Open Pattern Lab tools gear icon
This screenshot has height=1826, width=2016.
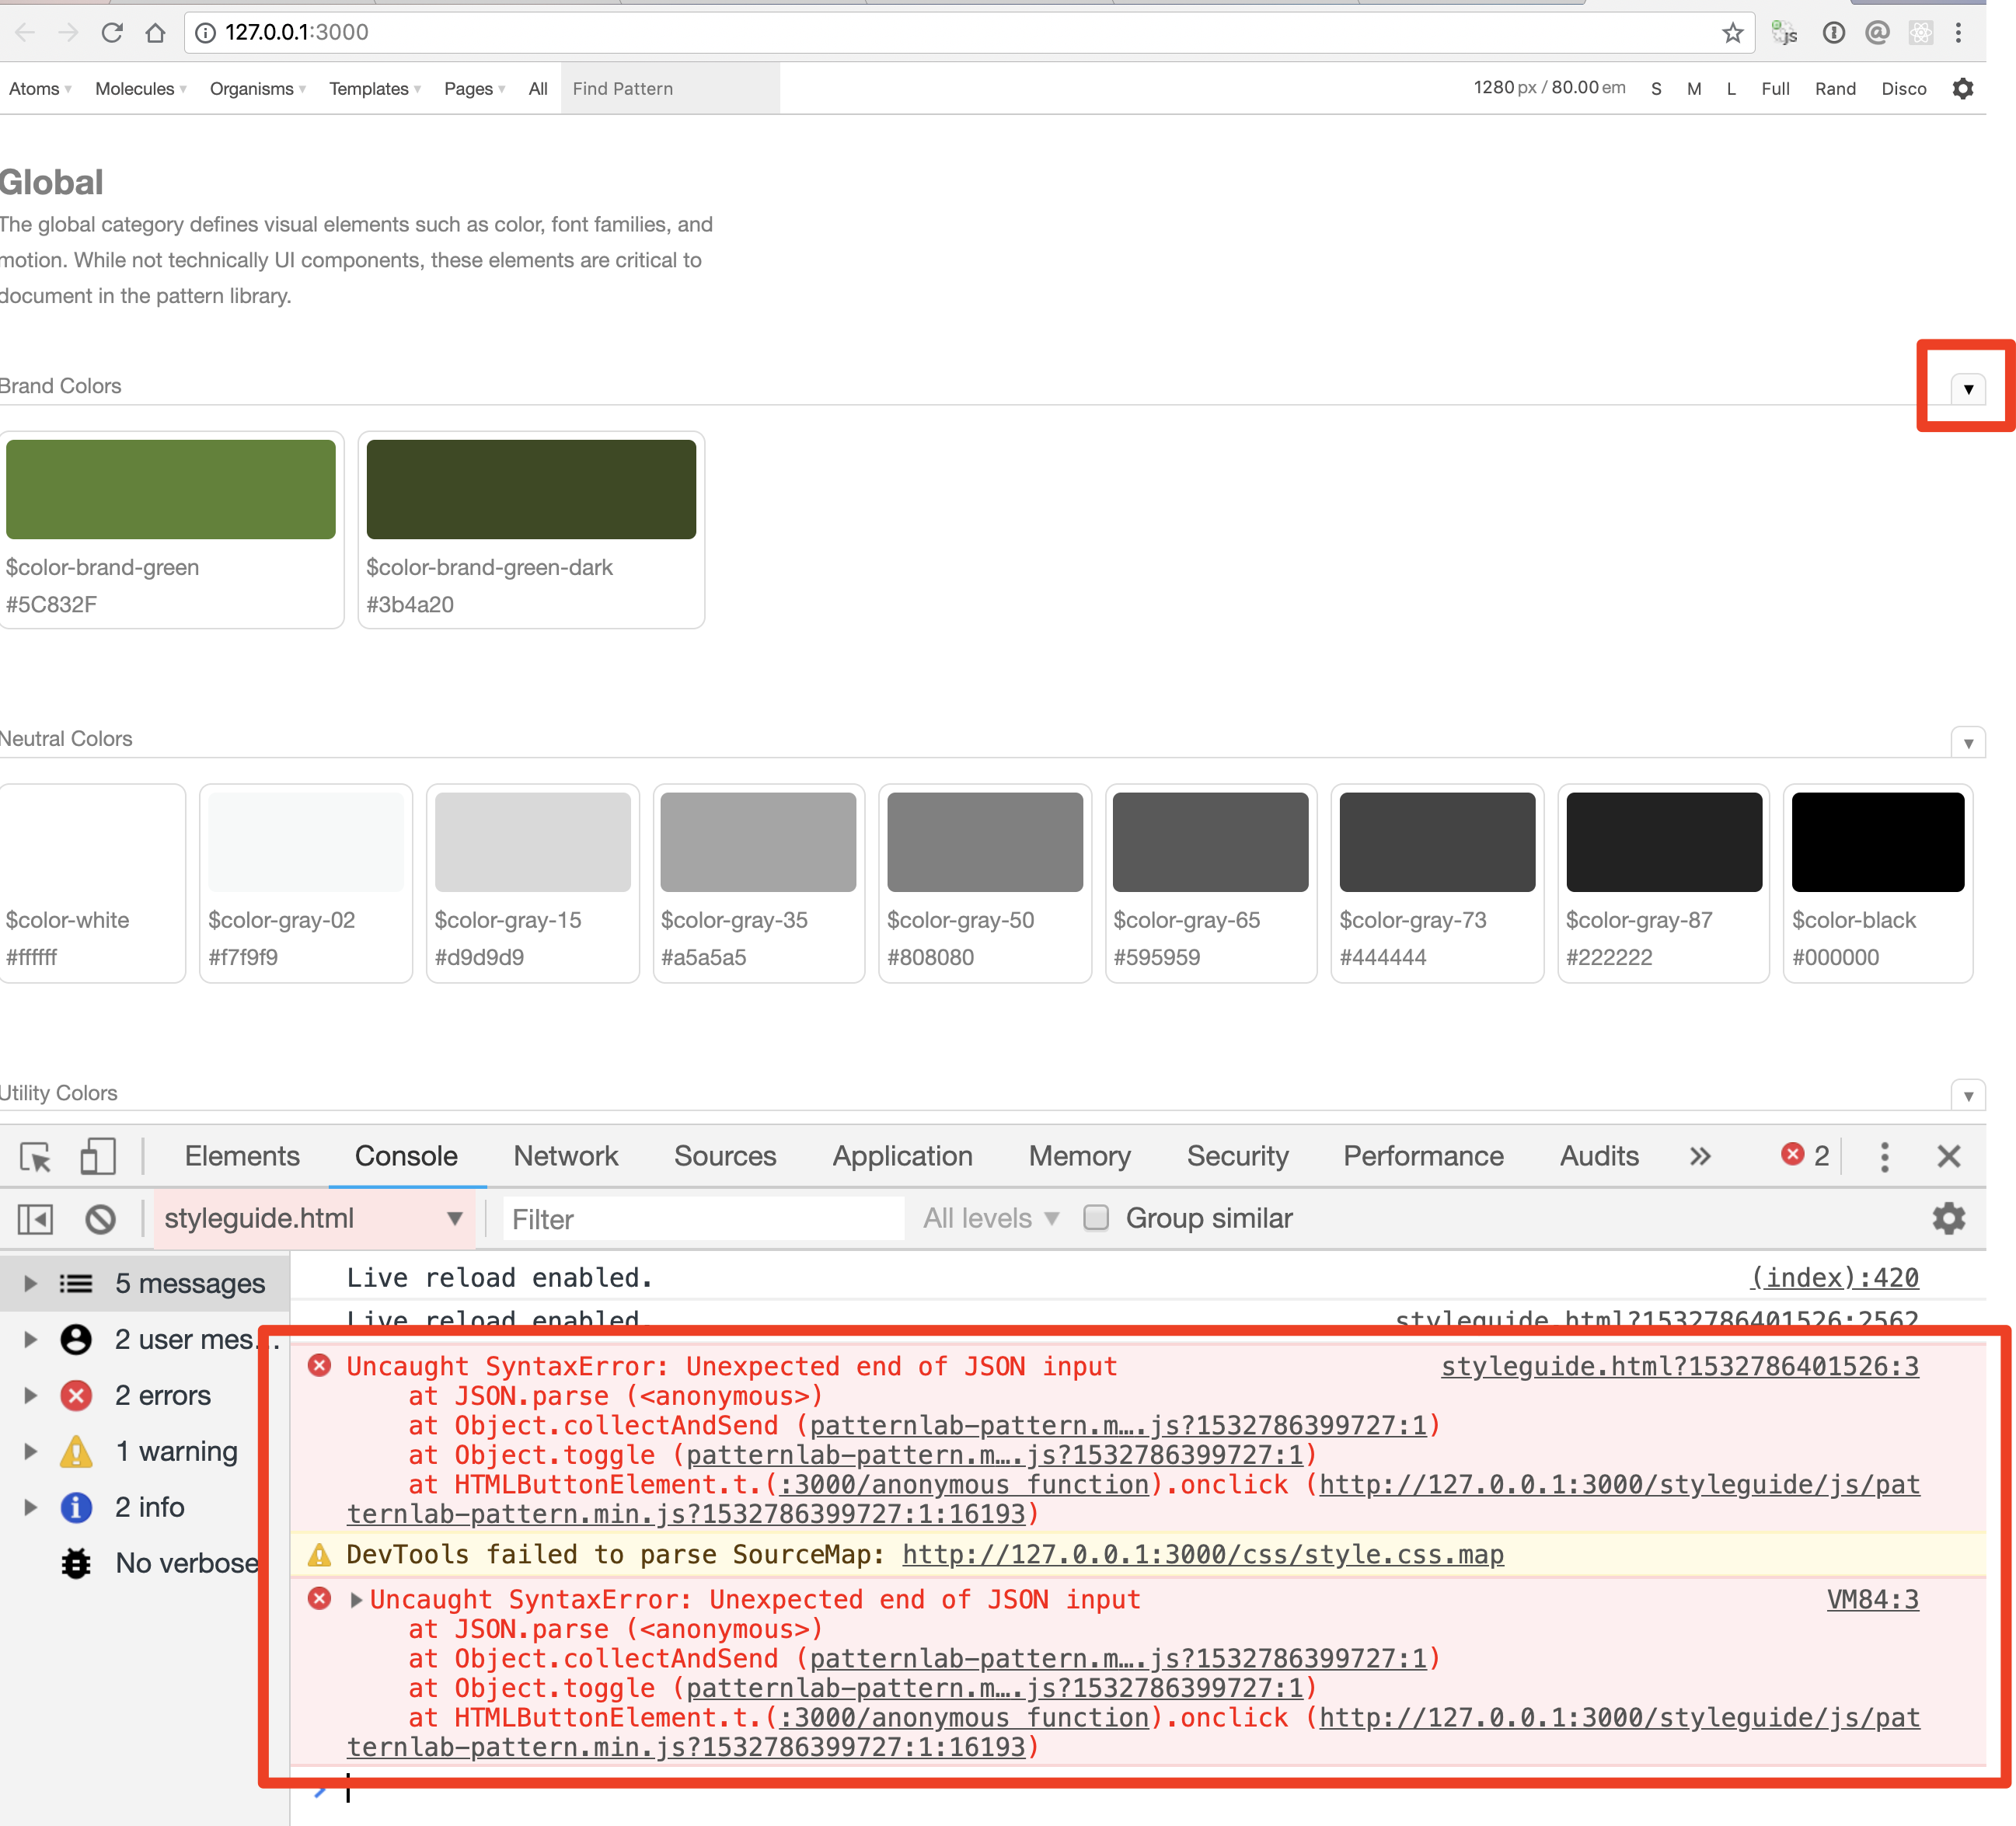tap(1963, 89)
